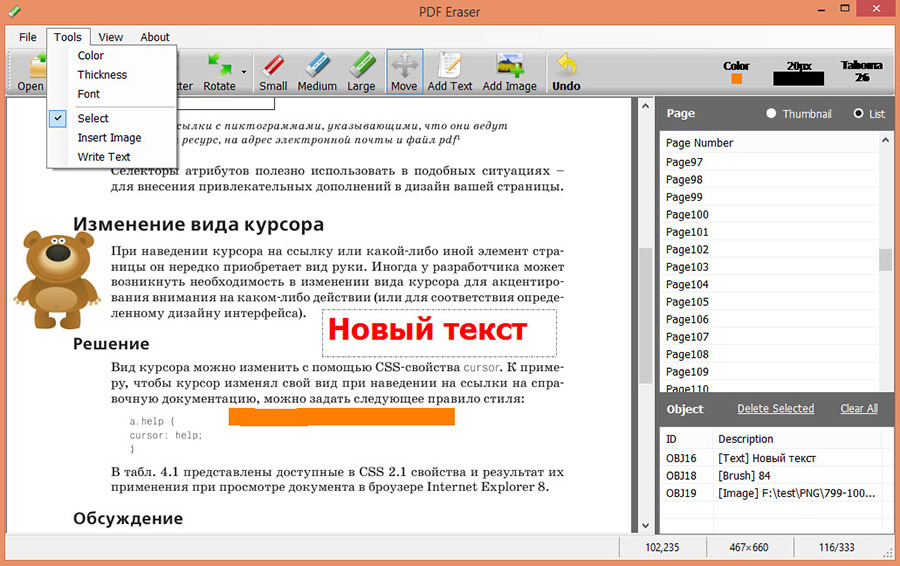Screen dimensions: 900x566
Task: Select the Small eraser tool
Action: [273, 72]
